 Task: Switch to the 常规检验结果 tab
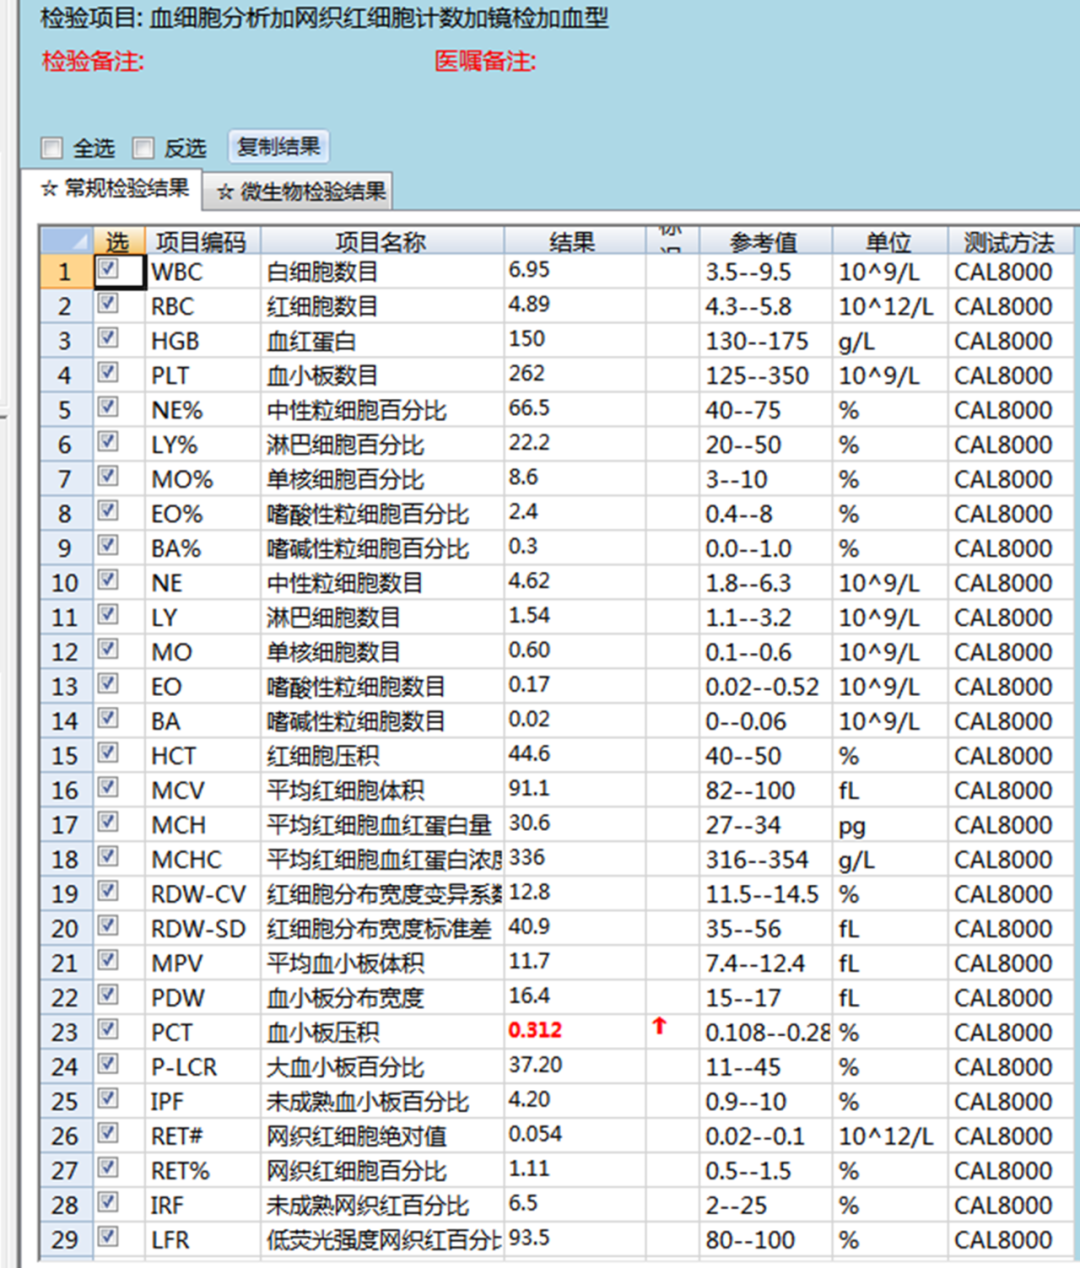(114, 189)
